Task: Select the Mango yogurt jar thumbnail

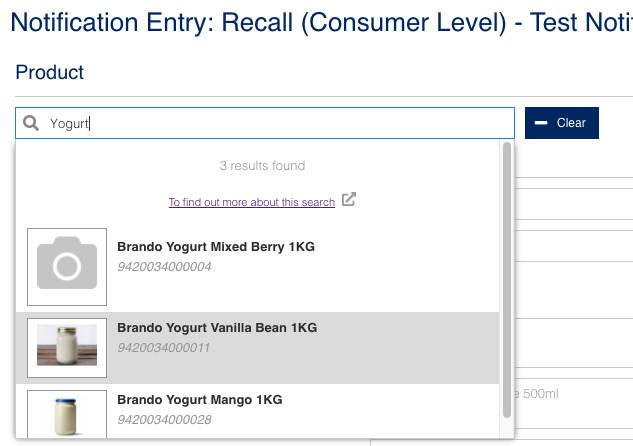Action: (67, 414)
